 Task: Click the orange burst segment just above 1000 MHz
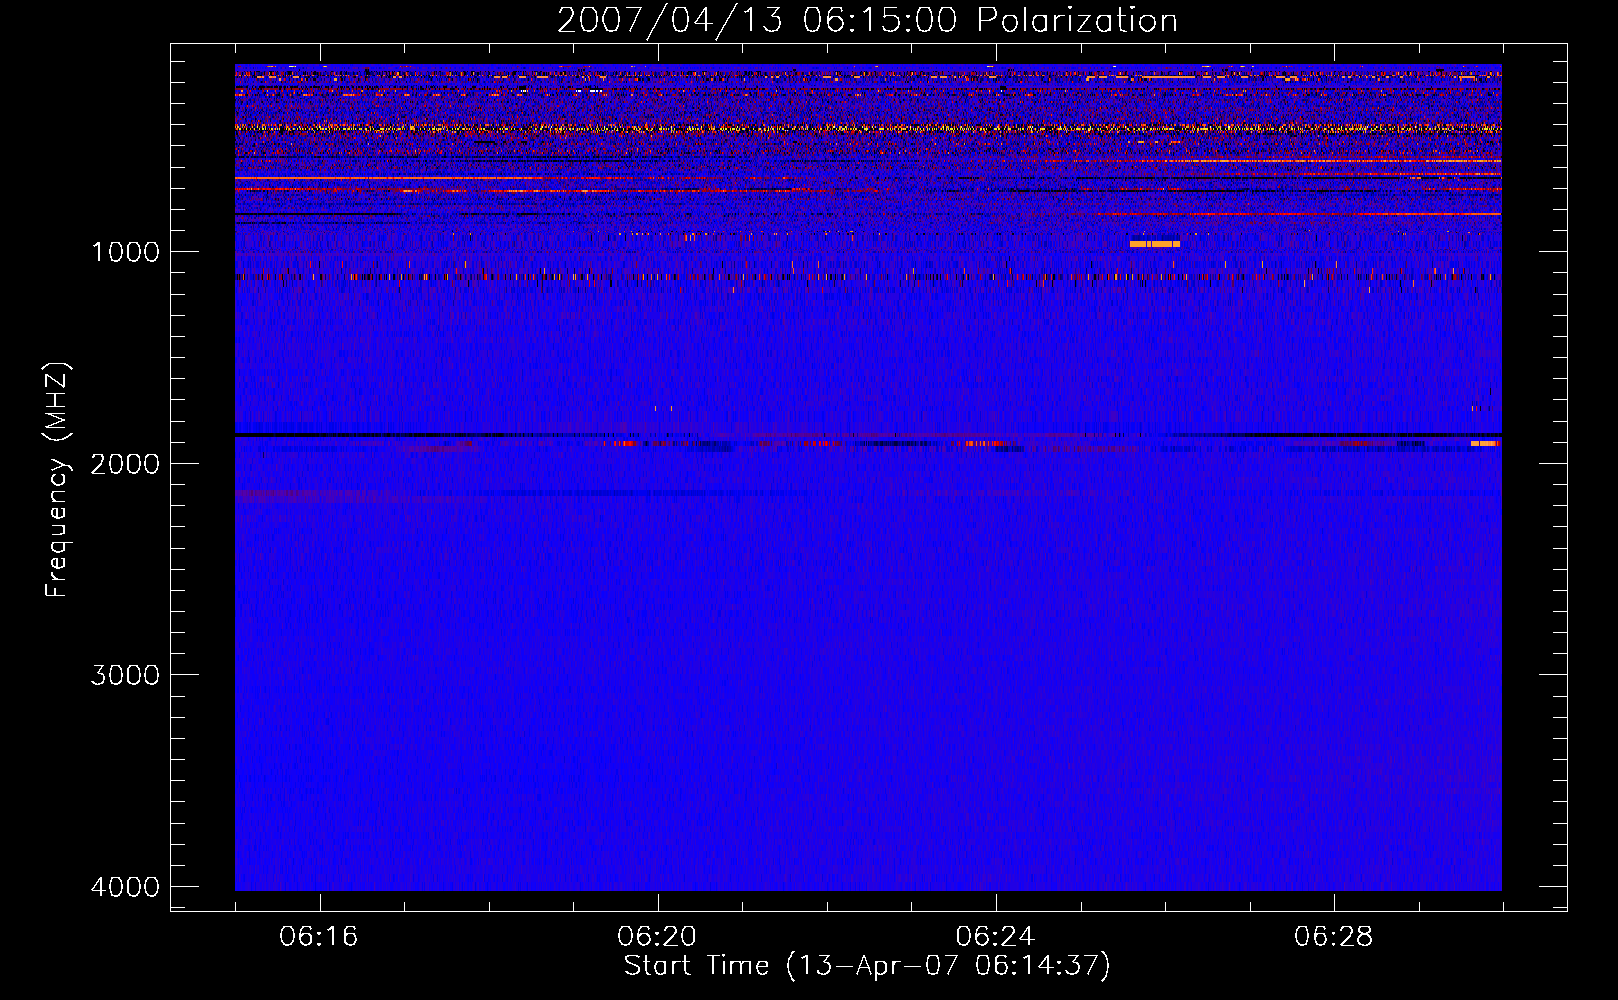click(x=1155, y=244)
